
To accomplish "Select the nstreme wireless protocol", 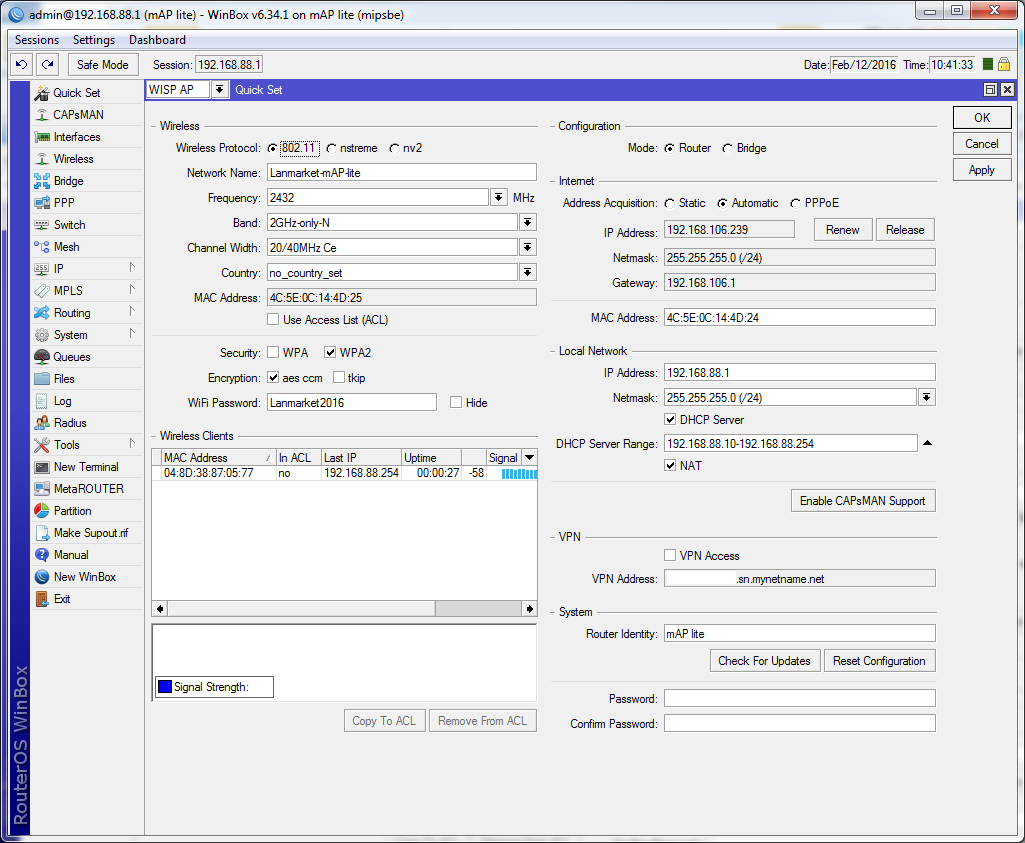I will point(332,148).
